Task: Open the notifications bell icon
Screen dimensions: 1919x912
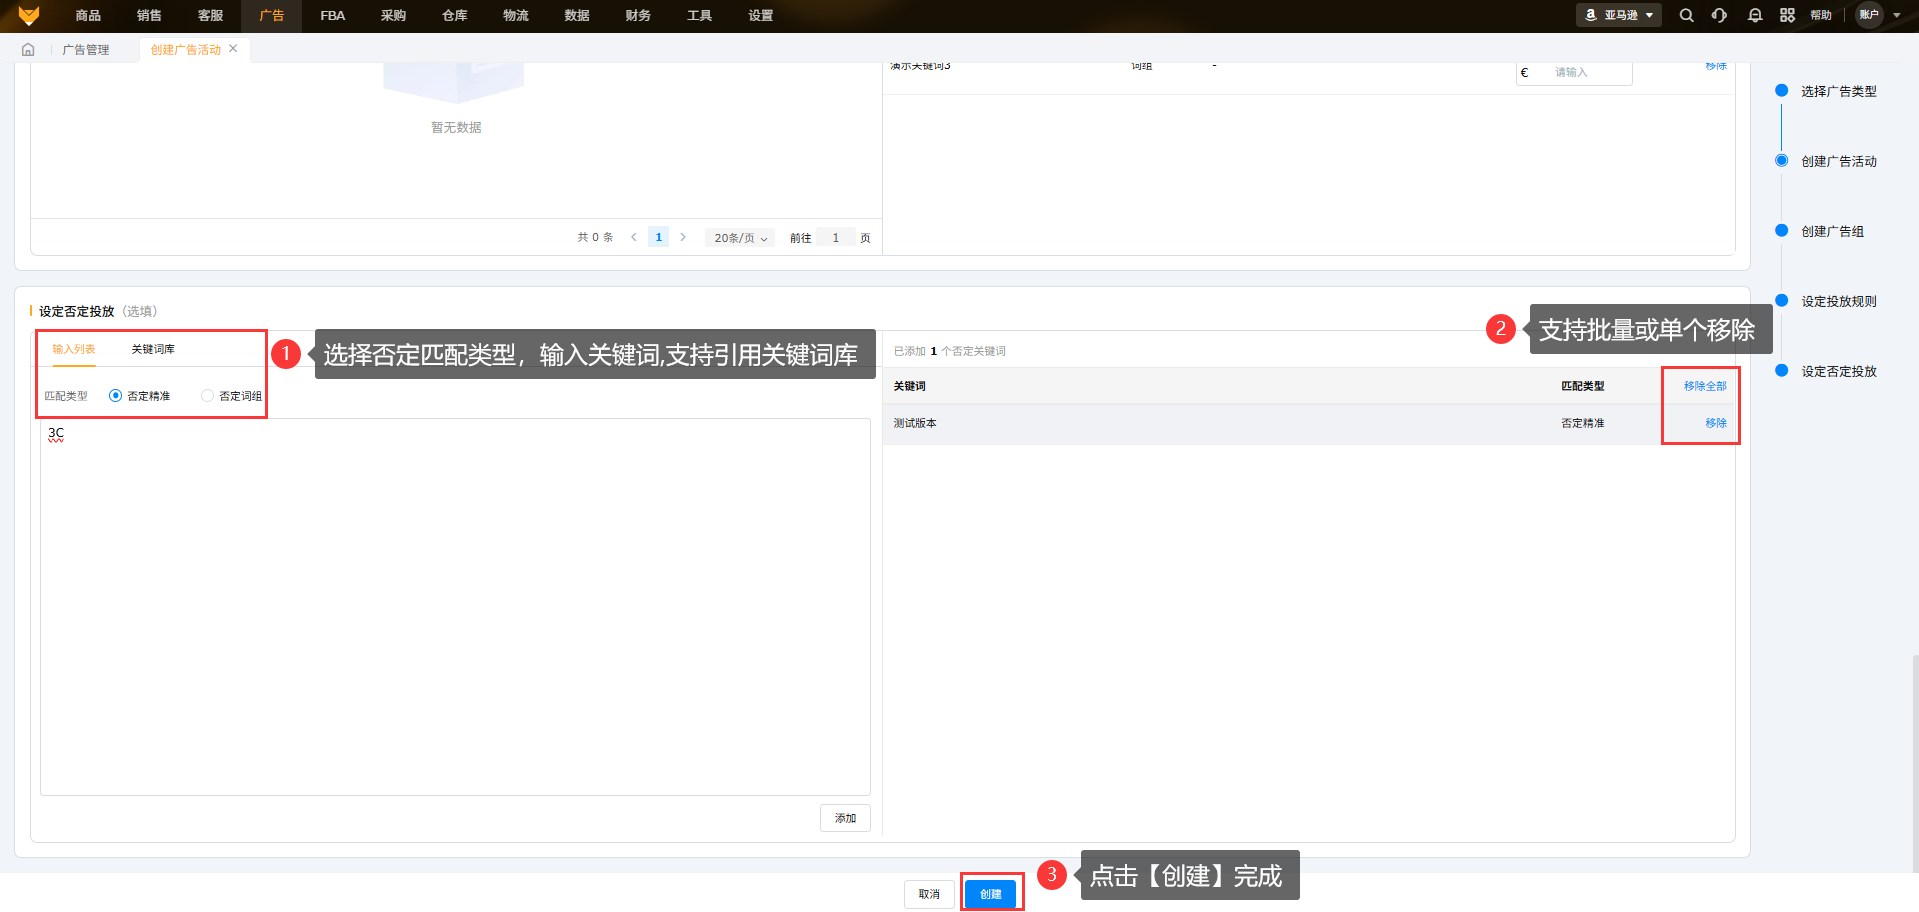Action: tap(1754, 15)
